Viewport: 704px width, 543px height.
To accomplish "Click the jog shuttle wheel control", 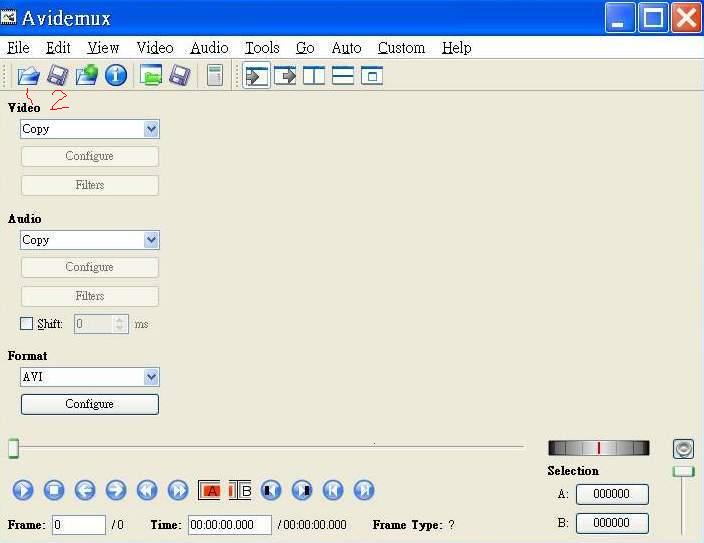I will [x=598, y=448].
